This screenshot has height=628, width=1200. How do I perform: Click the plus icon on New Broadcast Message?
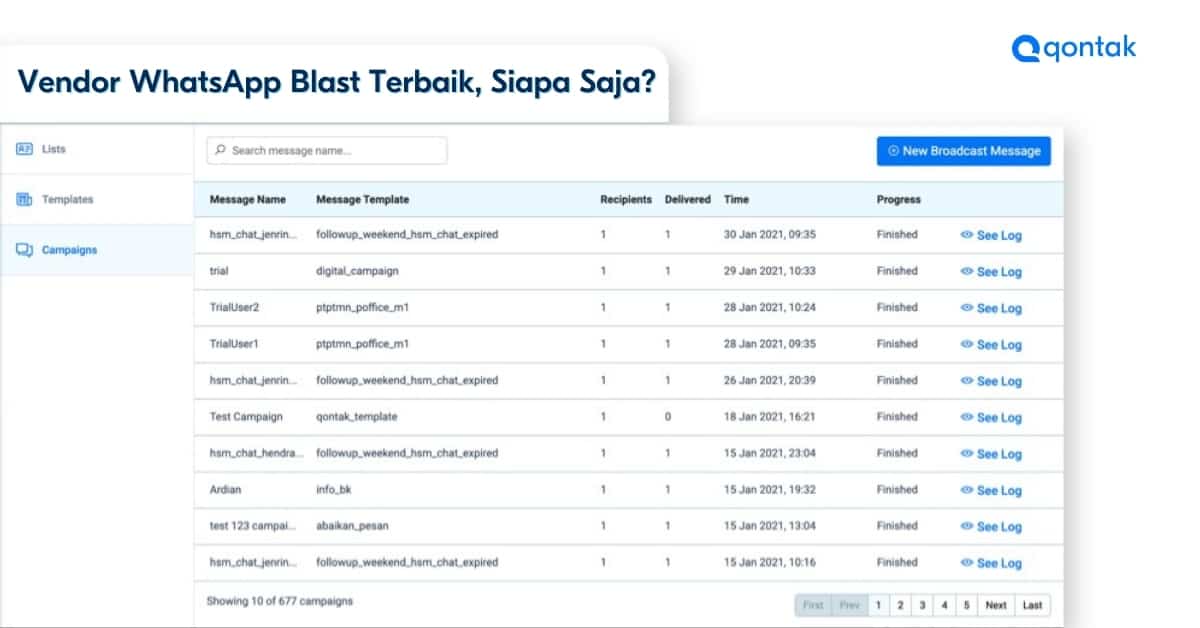tap(892, 151)
